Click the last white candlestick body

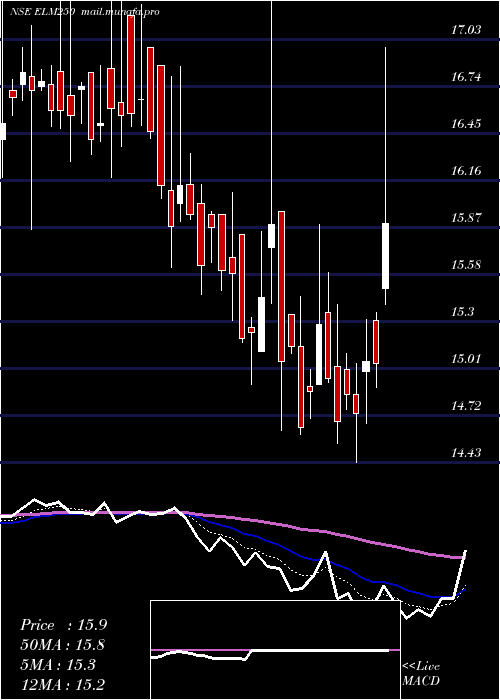point(385,256)
